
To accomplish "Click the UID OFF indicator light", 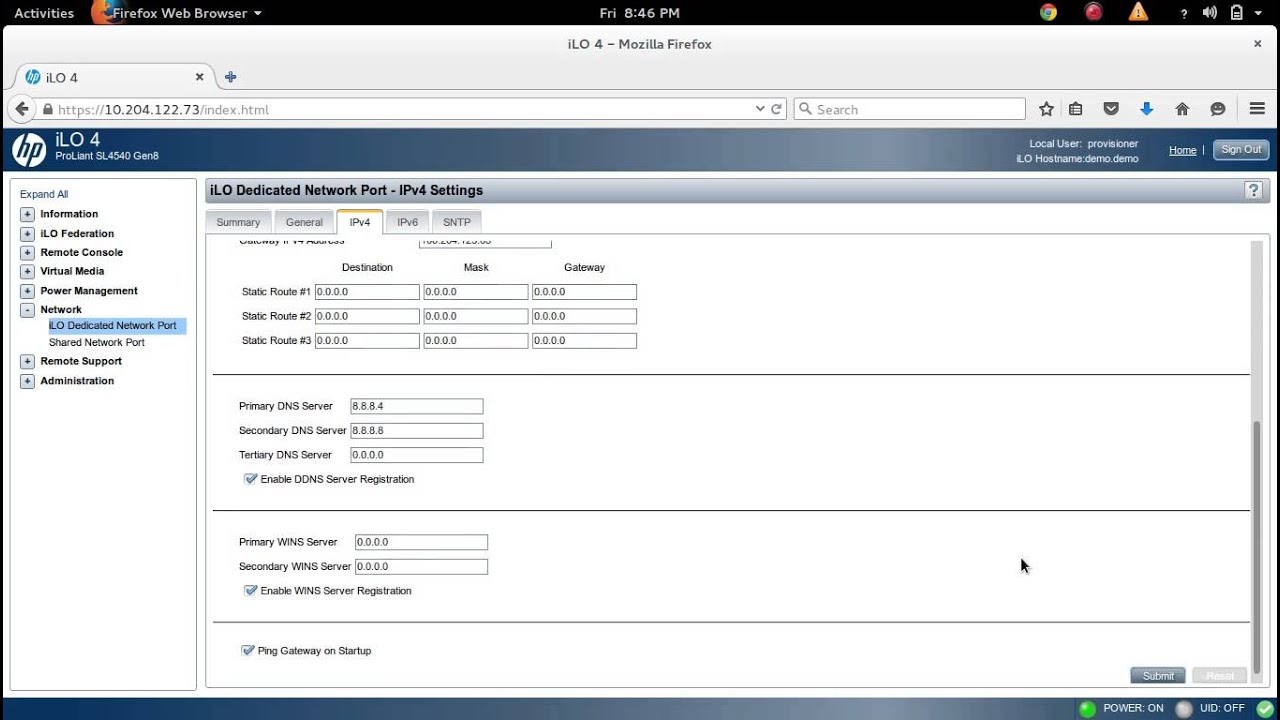I will point(1184,709).
